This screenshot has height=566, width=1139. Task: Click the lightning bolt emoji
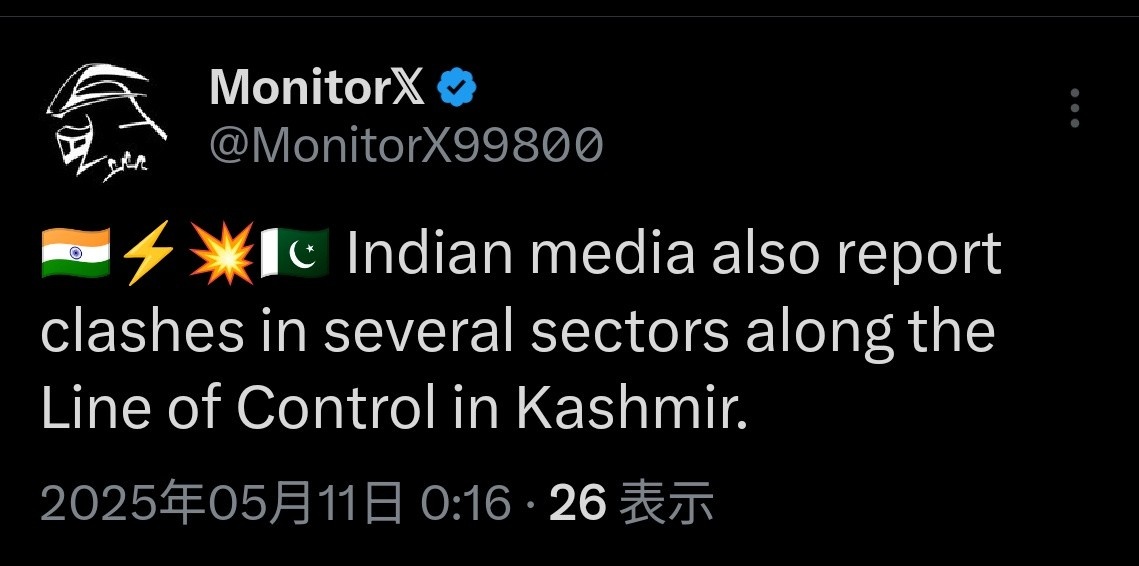[x=150, y=255]
